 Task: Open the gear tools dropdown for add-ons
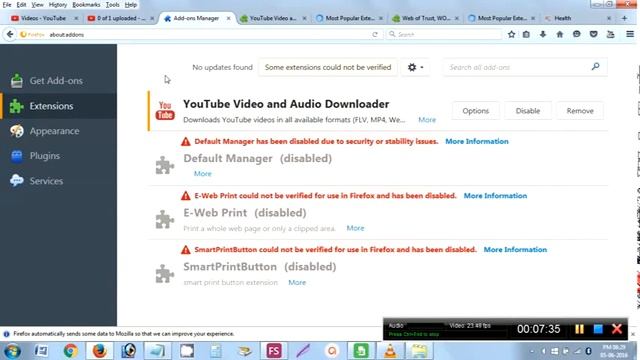coord(415,67)
